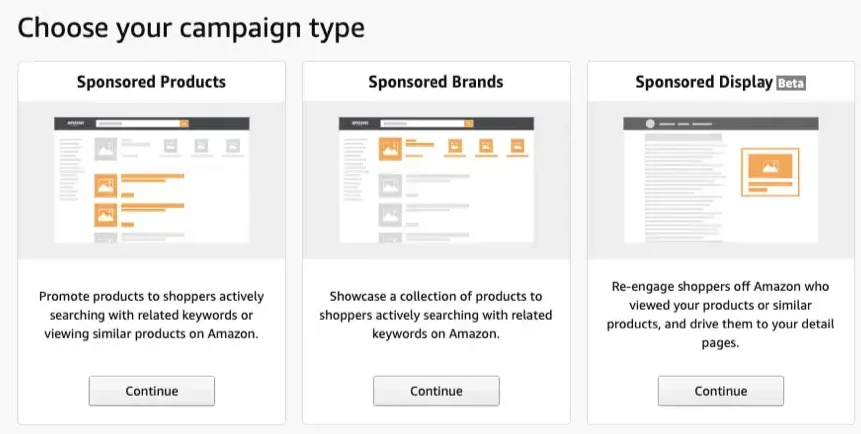Click the circle avatar in Sponsored Display preview header
Viewport: 861px width, 434px height.
(x=650, y=124)
